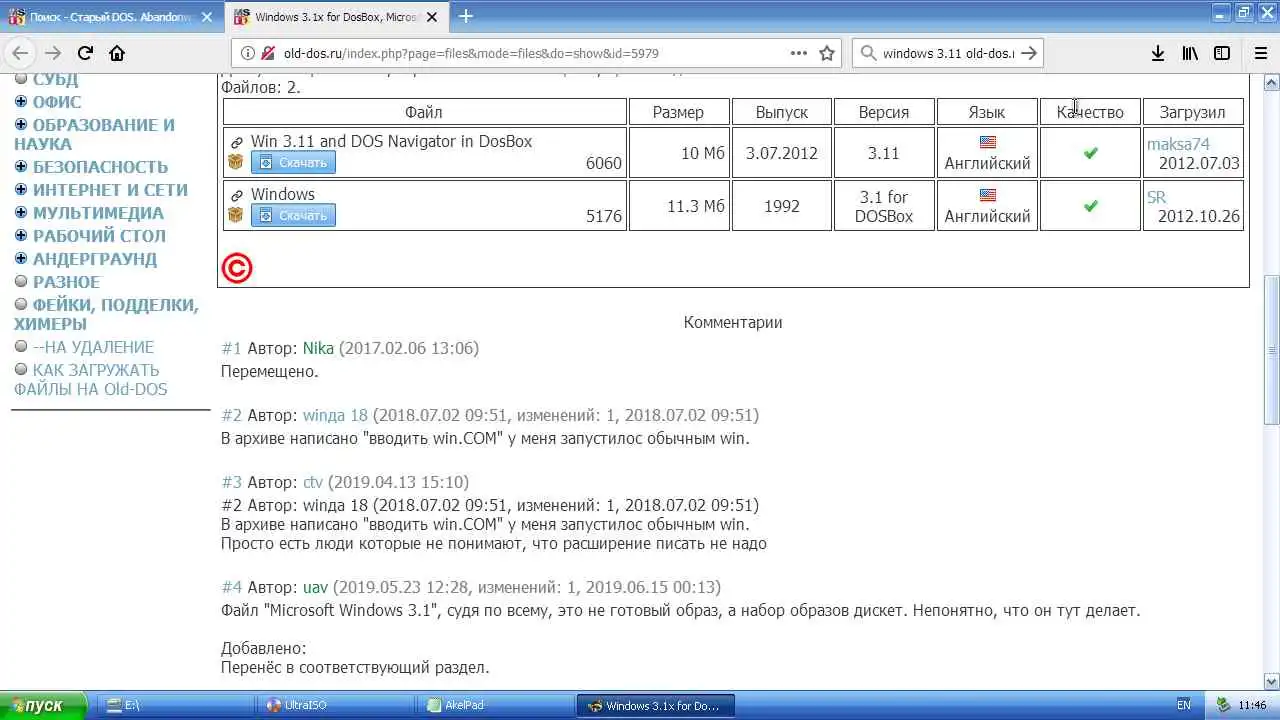The height and width of the screenshot is (720, 1280).
Task: Click tray icon beside the clock
Action: (x=1222, y=705)
